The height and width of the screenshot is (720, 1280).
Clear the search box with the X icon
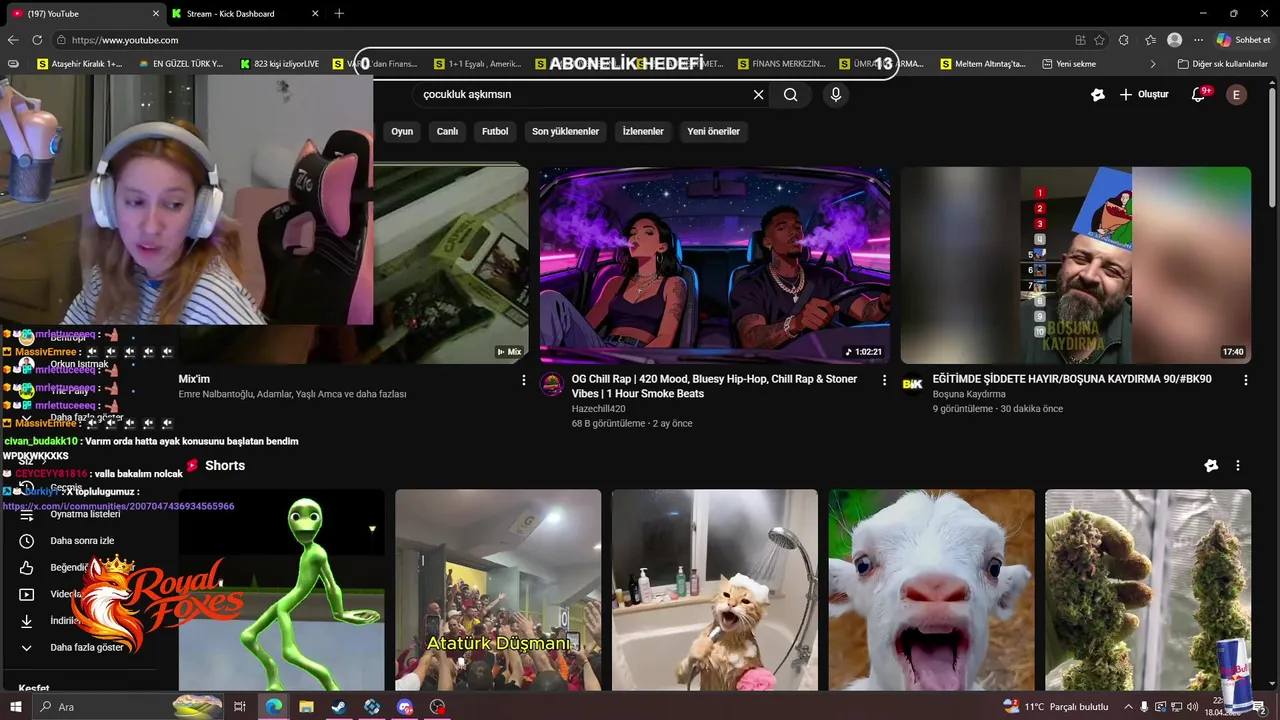[x=758, y=95]
